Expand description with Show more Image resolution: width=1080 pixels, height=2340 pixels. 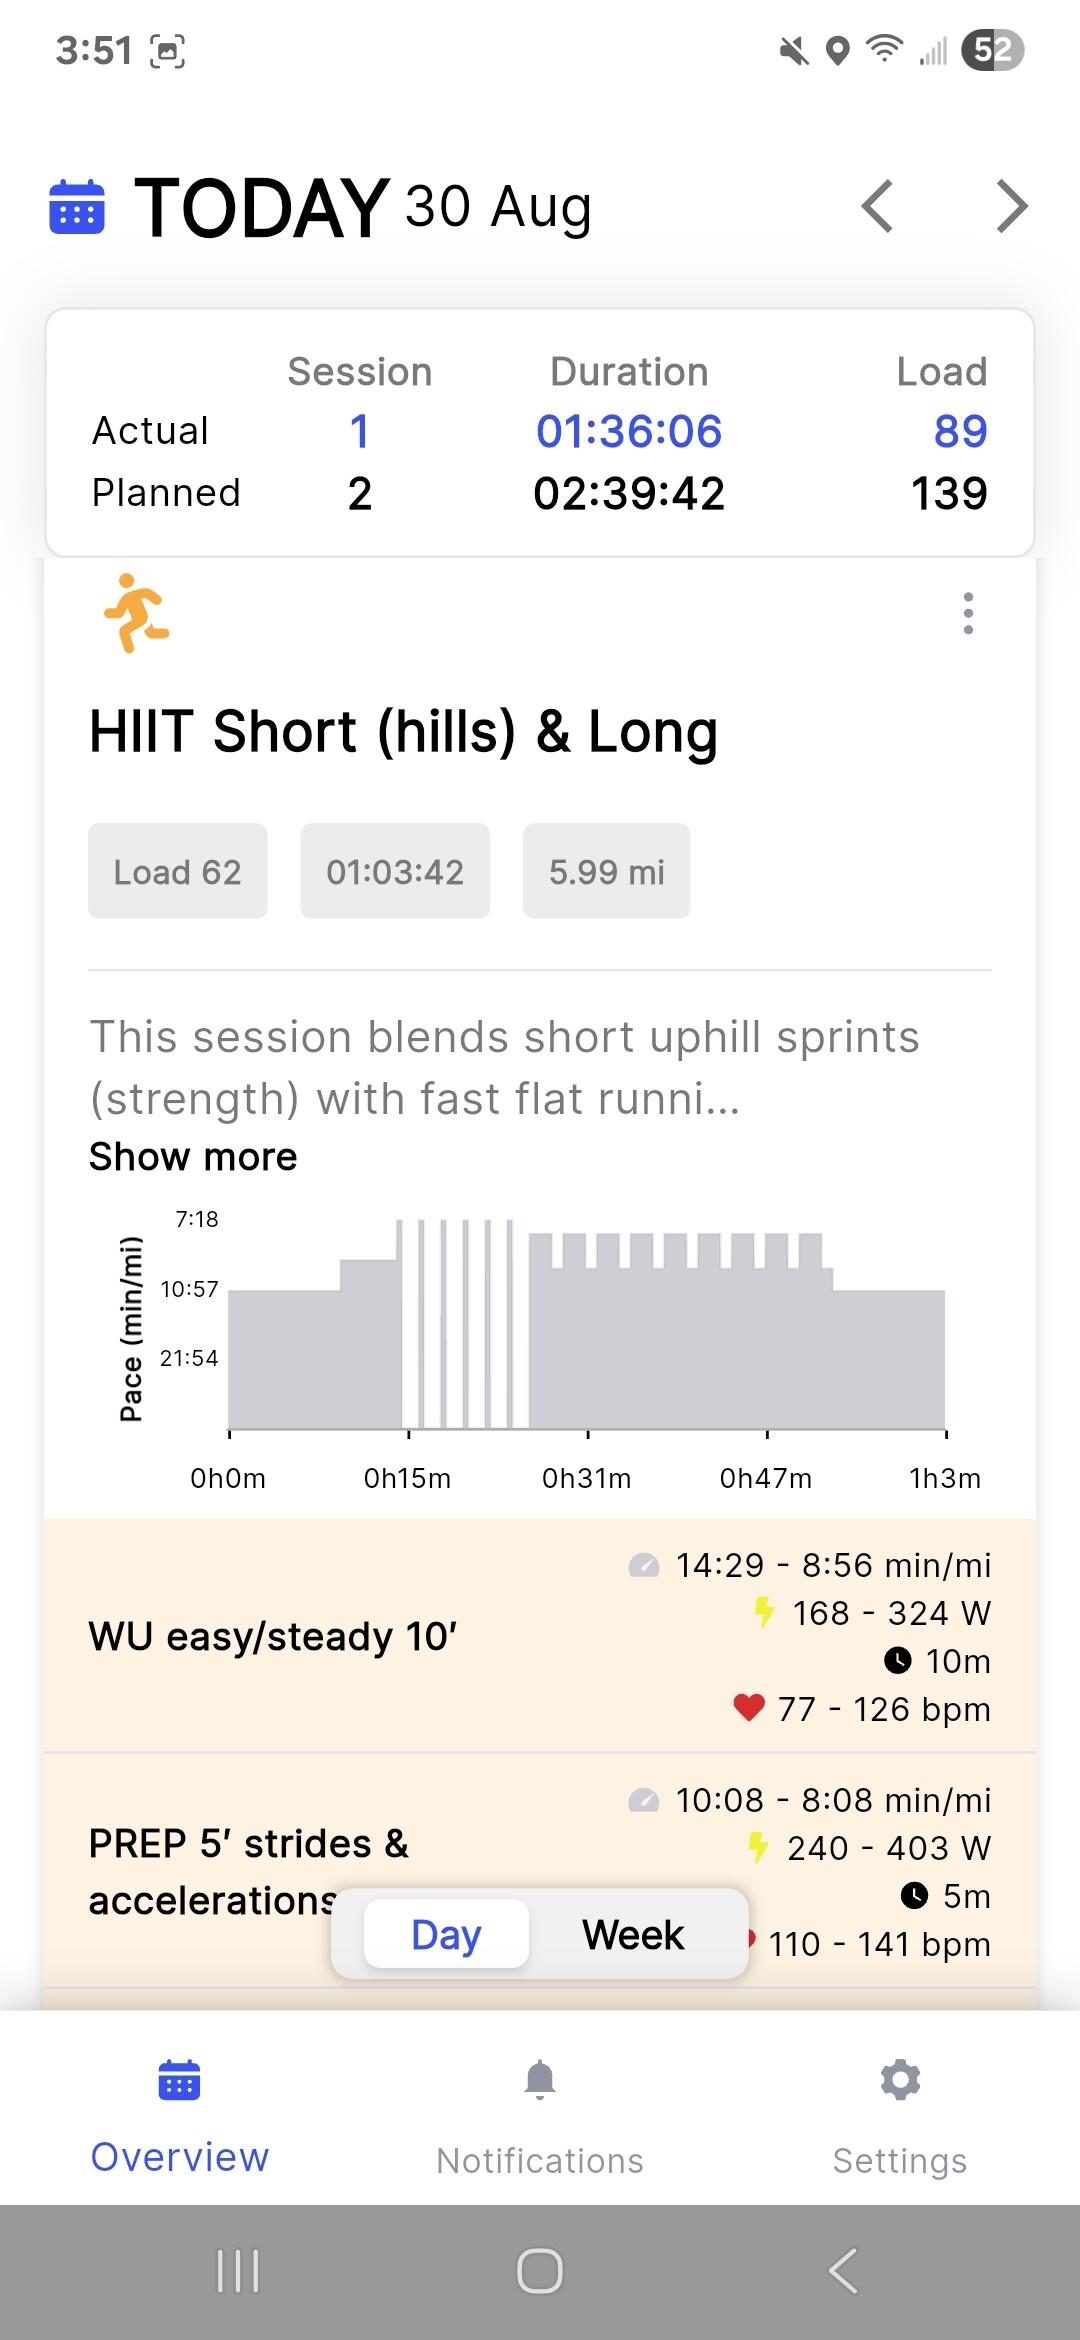click(x=193, y=1157)
